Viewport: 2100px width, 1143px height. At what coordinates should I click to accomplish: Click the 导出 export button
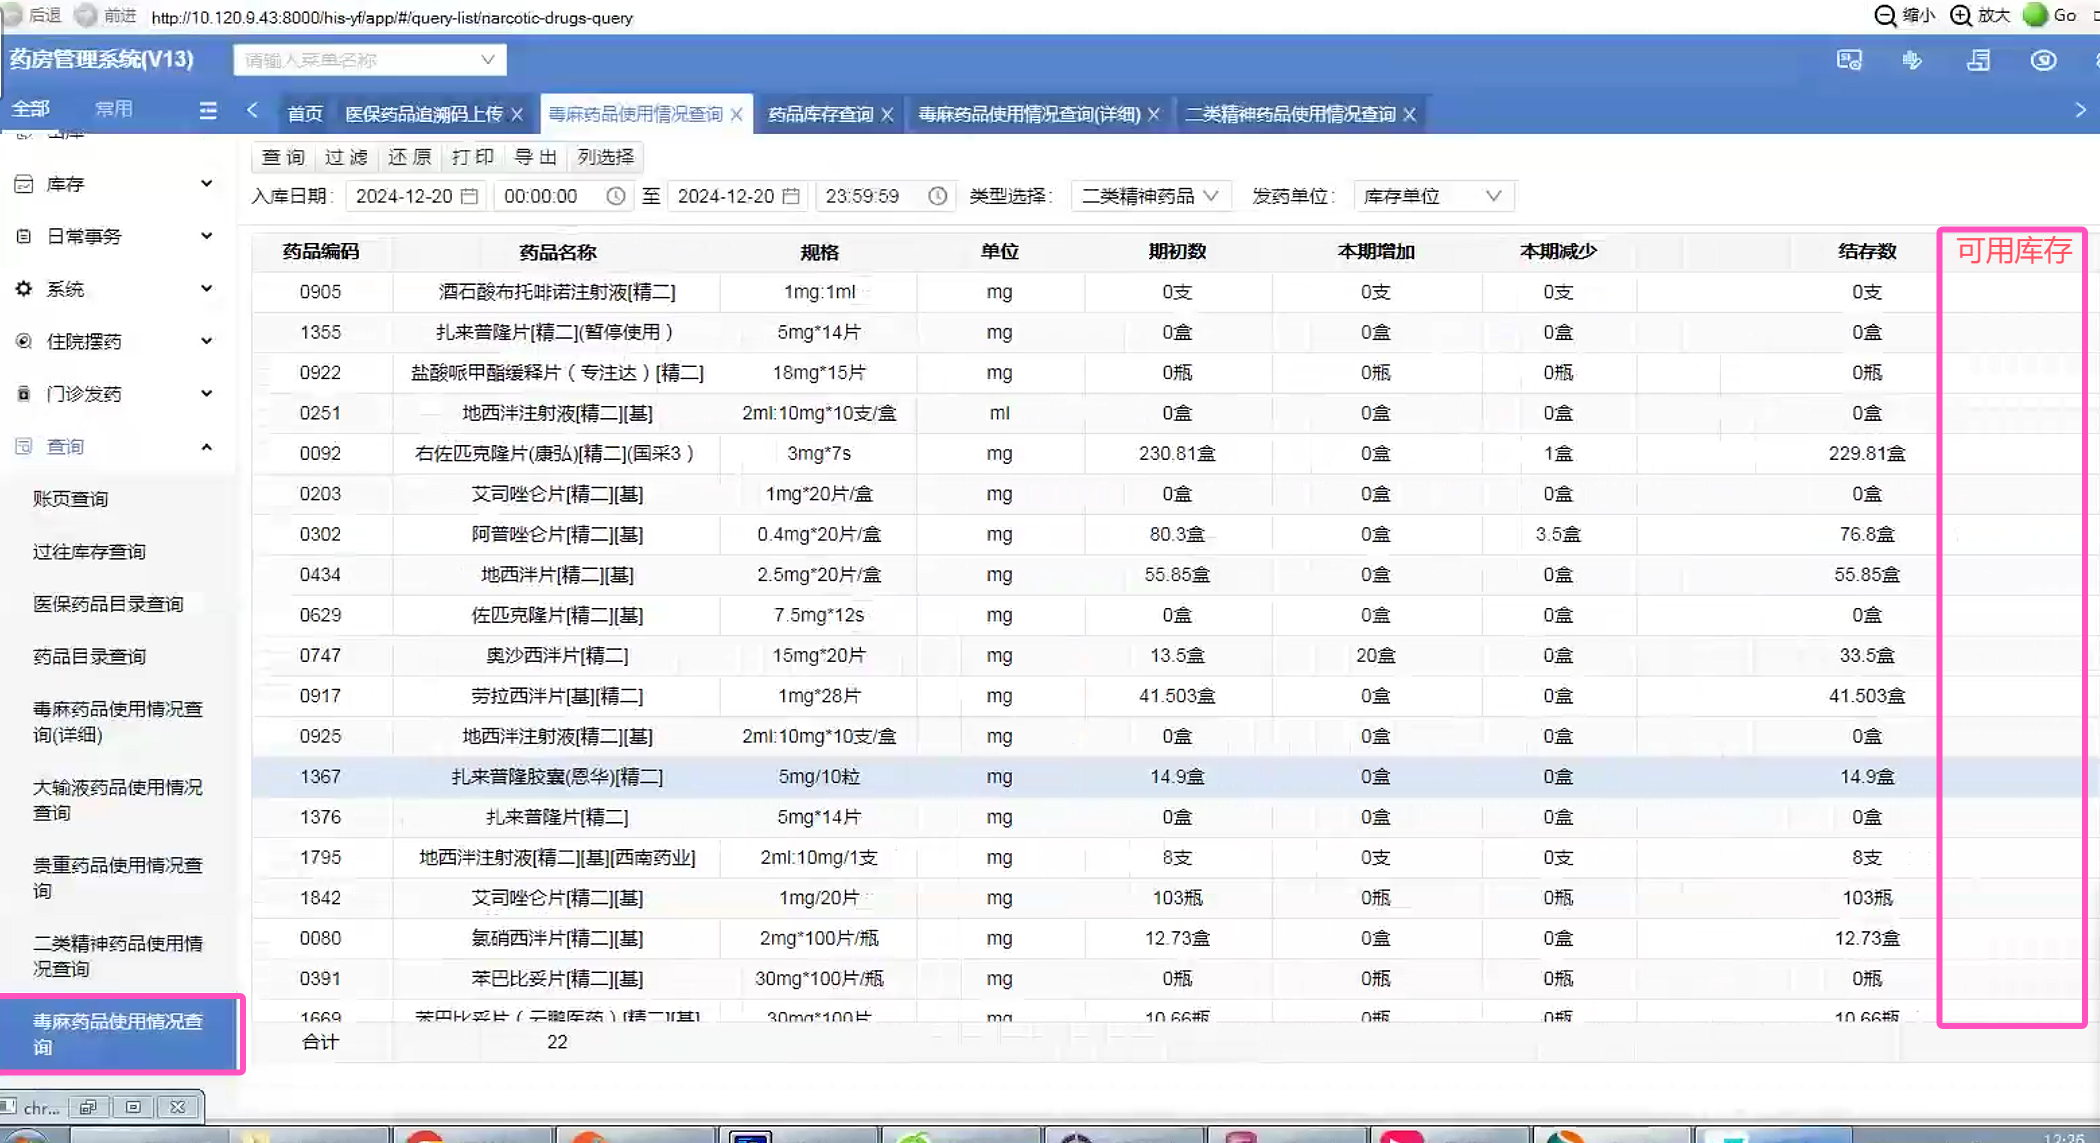(x=535, y=157)
